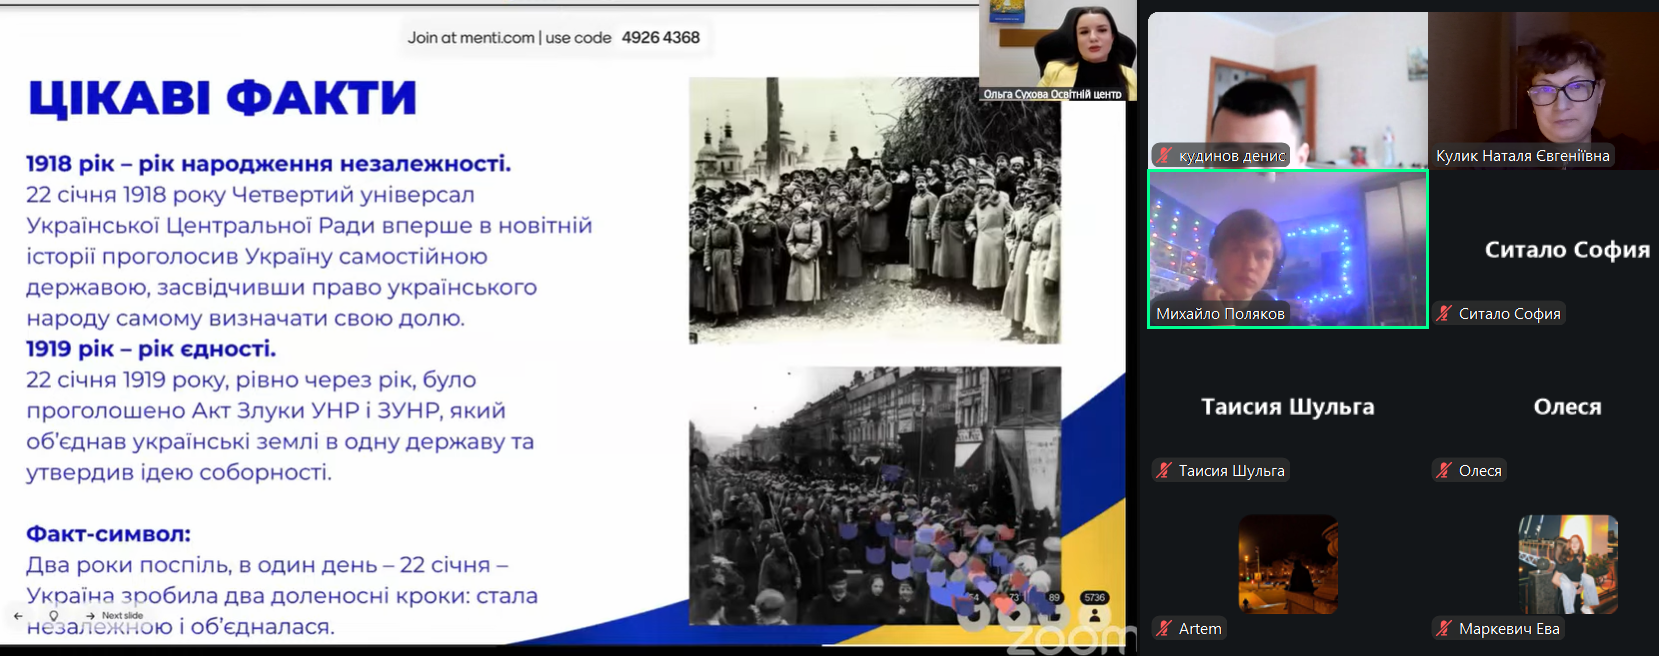
Task: Click the top historical soldiers photograph
Action: click(874, 211)
